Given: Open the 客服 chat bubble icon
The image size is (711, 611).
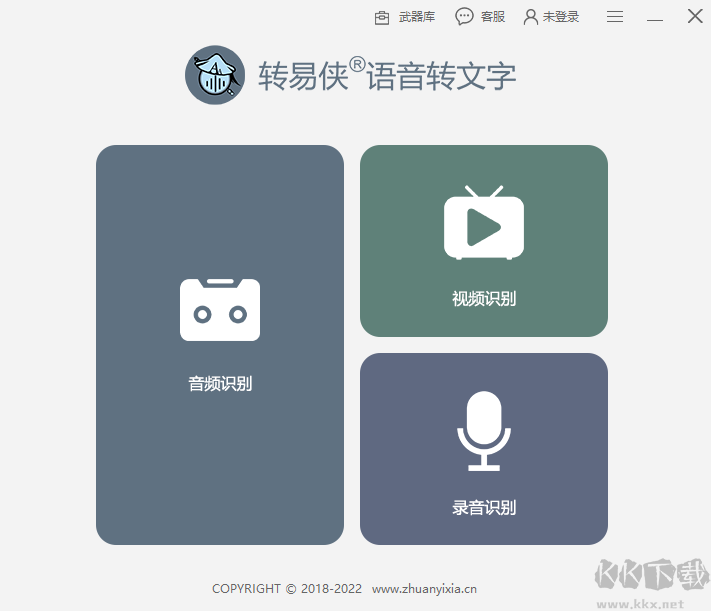Looking at the screenshot, I should coord(464,17).
